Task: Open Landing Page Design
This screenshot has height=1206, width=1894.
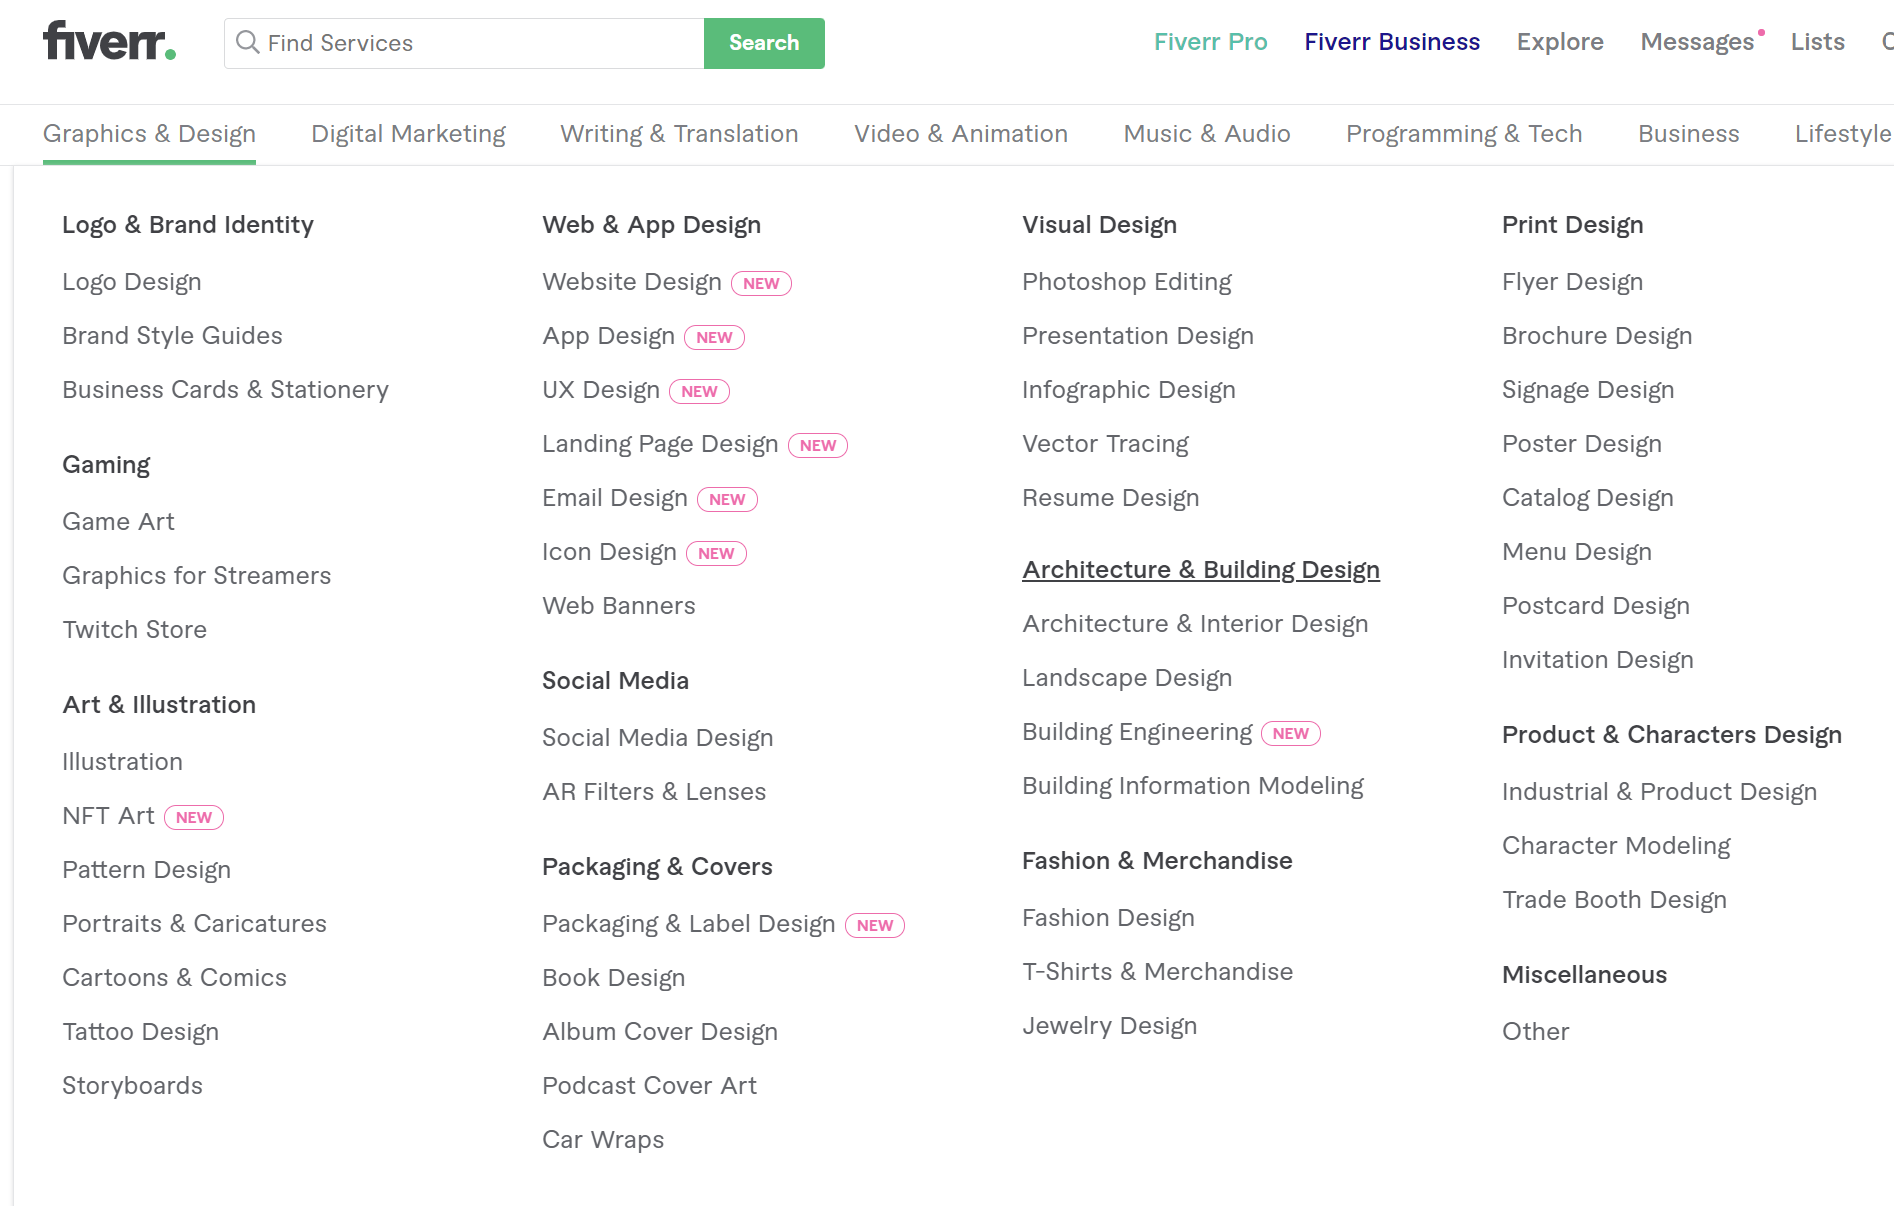Action: [660, 444]
